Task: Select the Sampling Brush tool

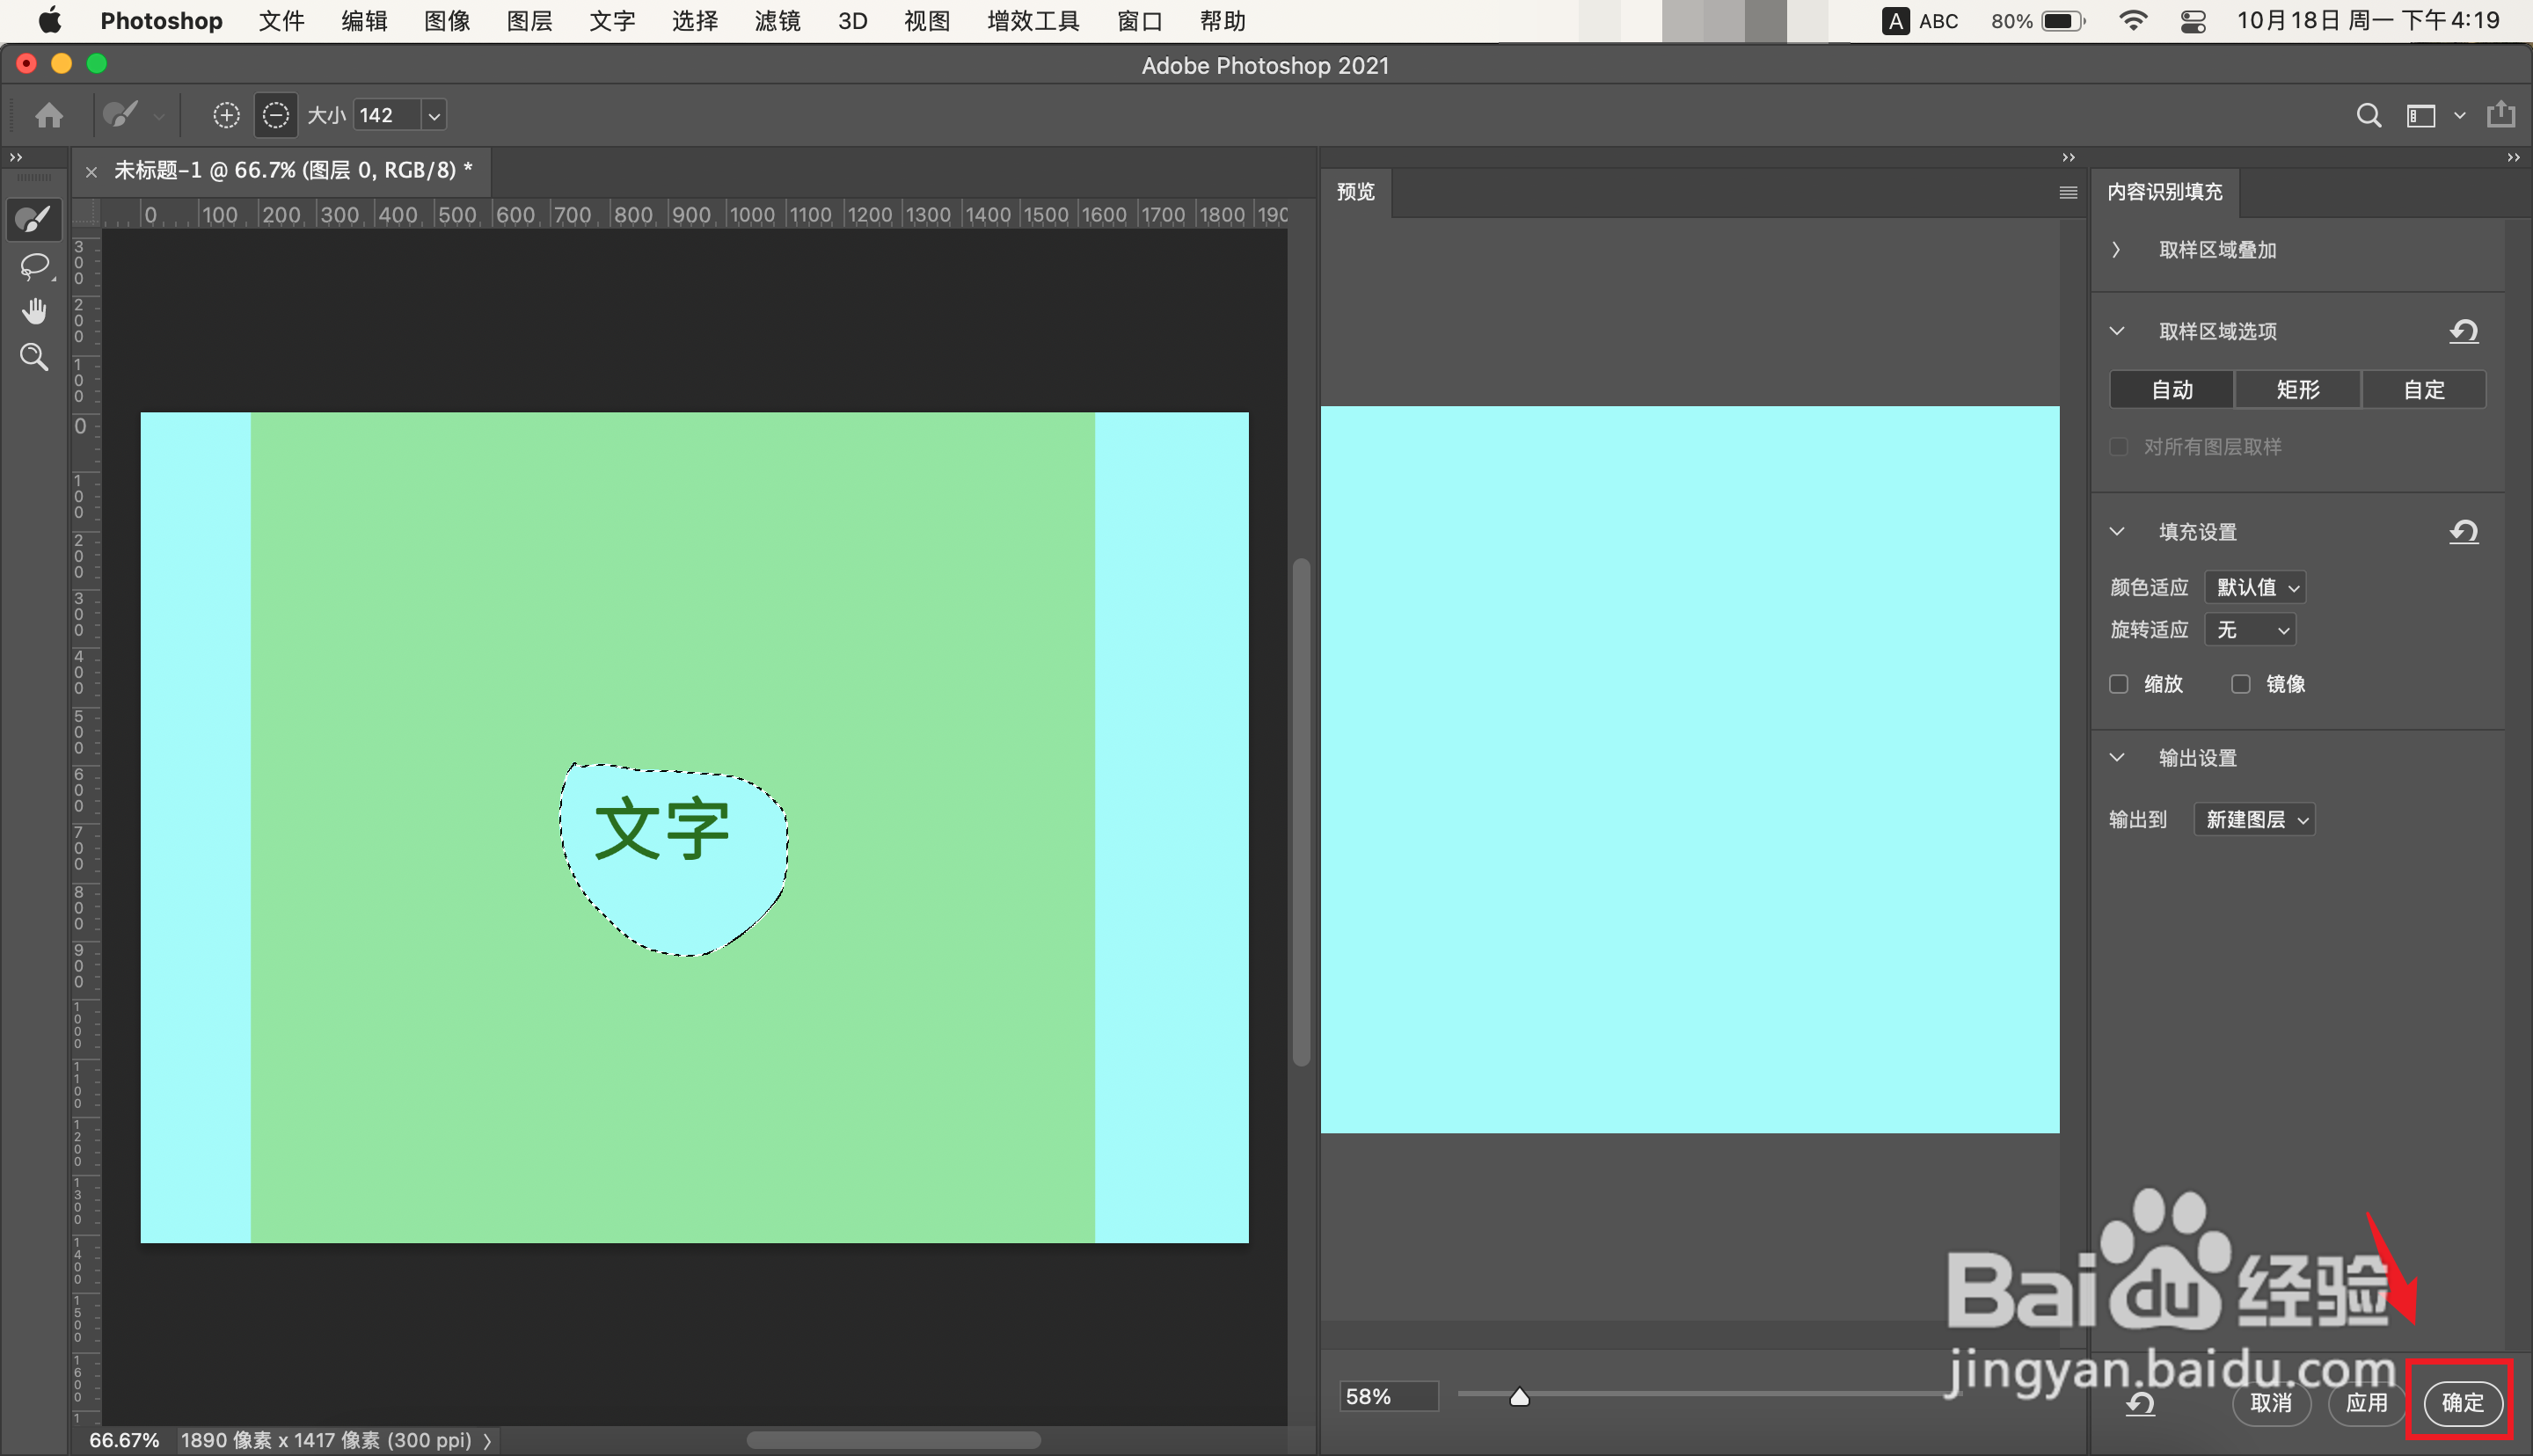Action: click(34, 220)
